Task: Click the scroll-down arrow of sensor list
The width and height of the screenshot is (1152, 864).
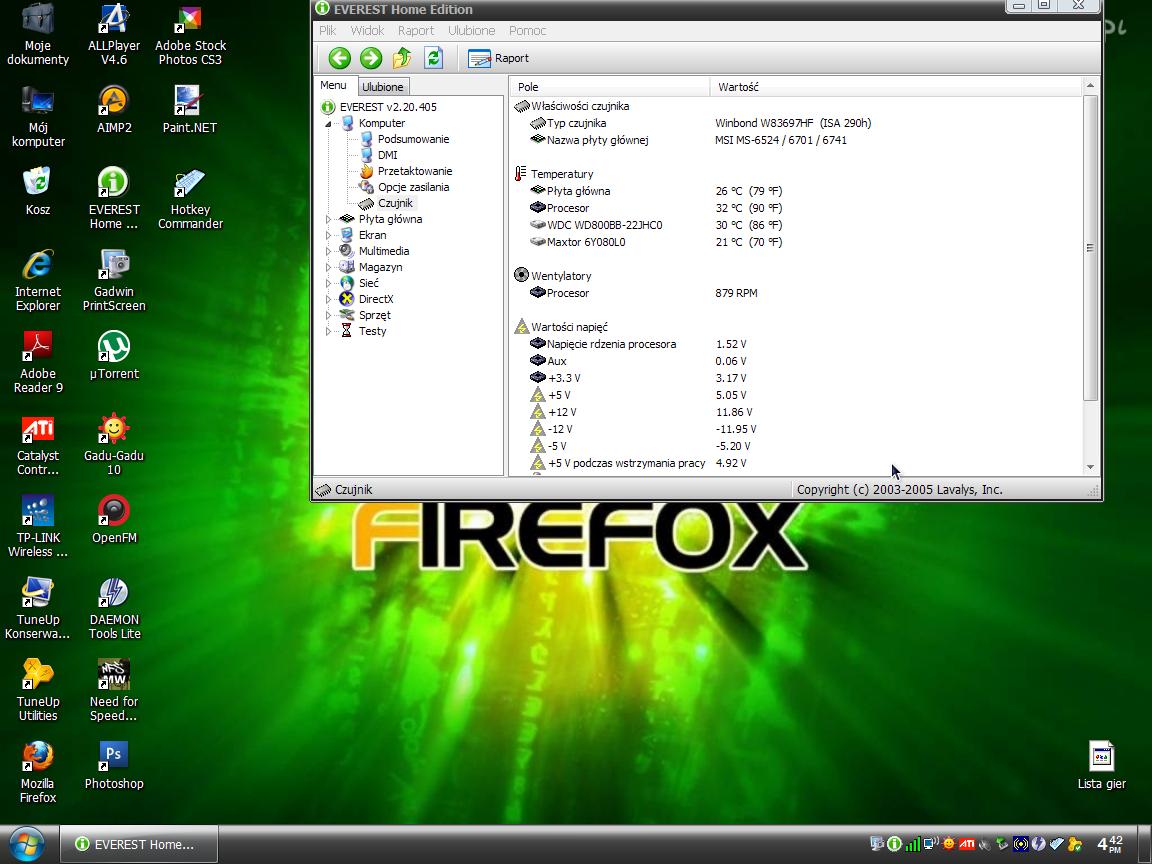Action: click(1090, 467)
